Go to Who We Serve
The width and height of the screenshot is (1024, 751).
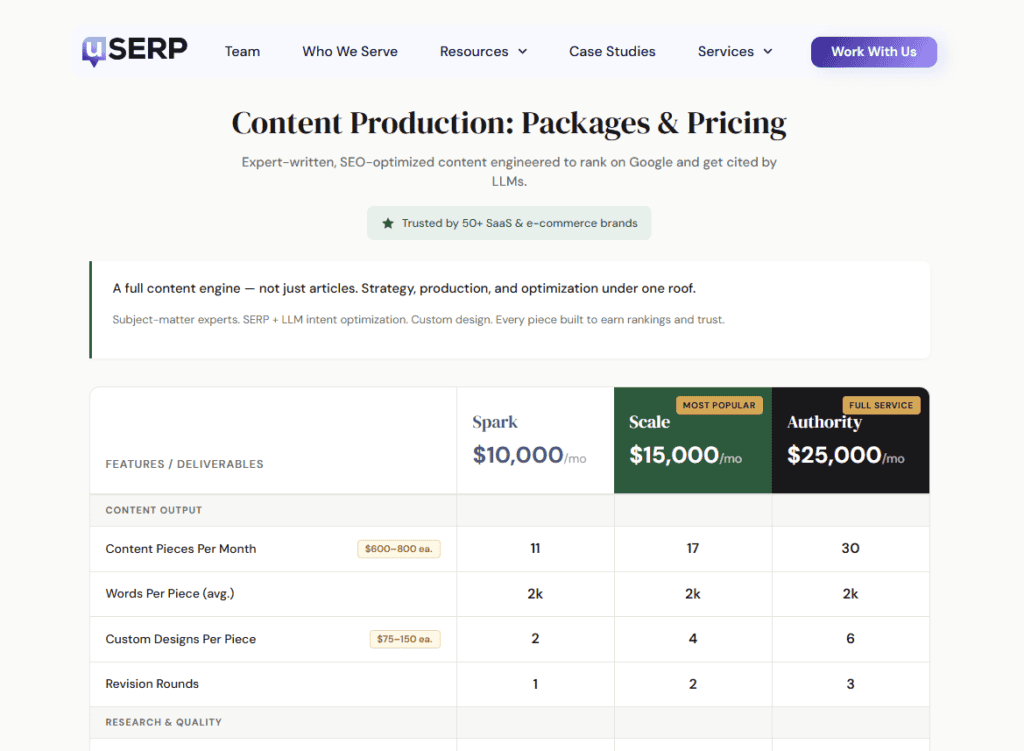tap(350, 52)
